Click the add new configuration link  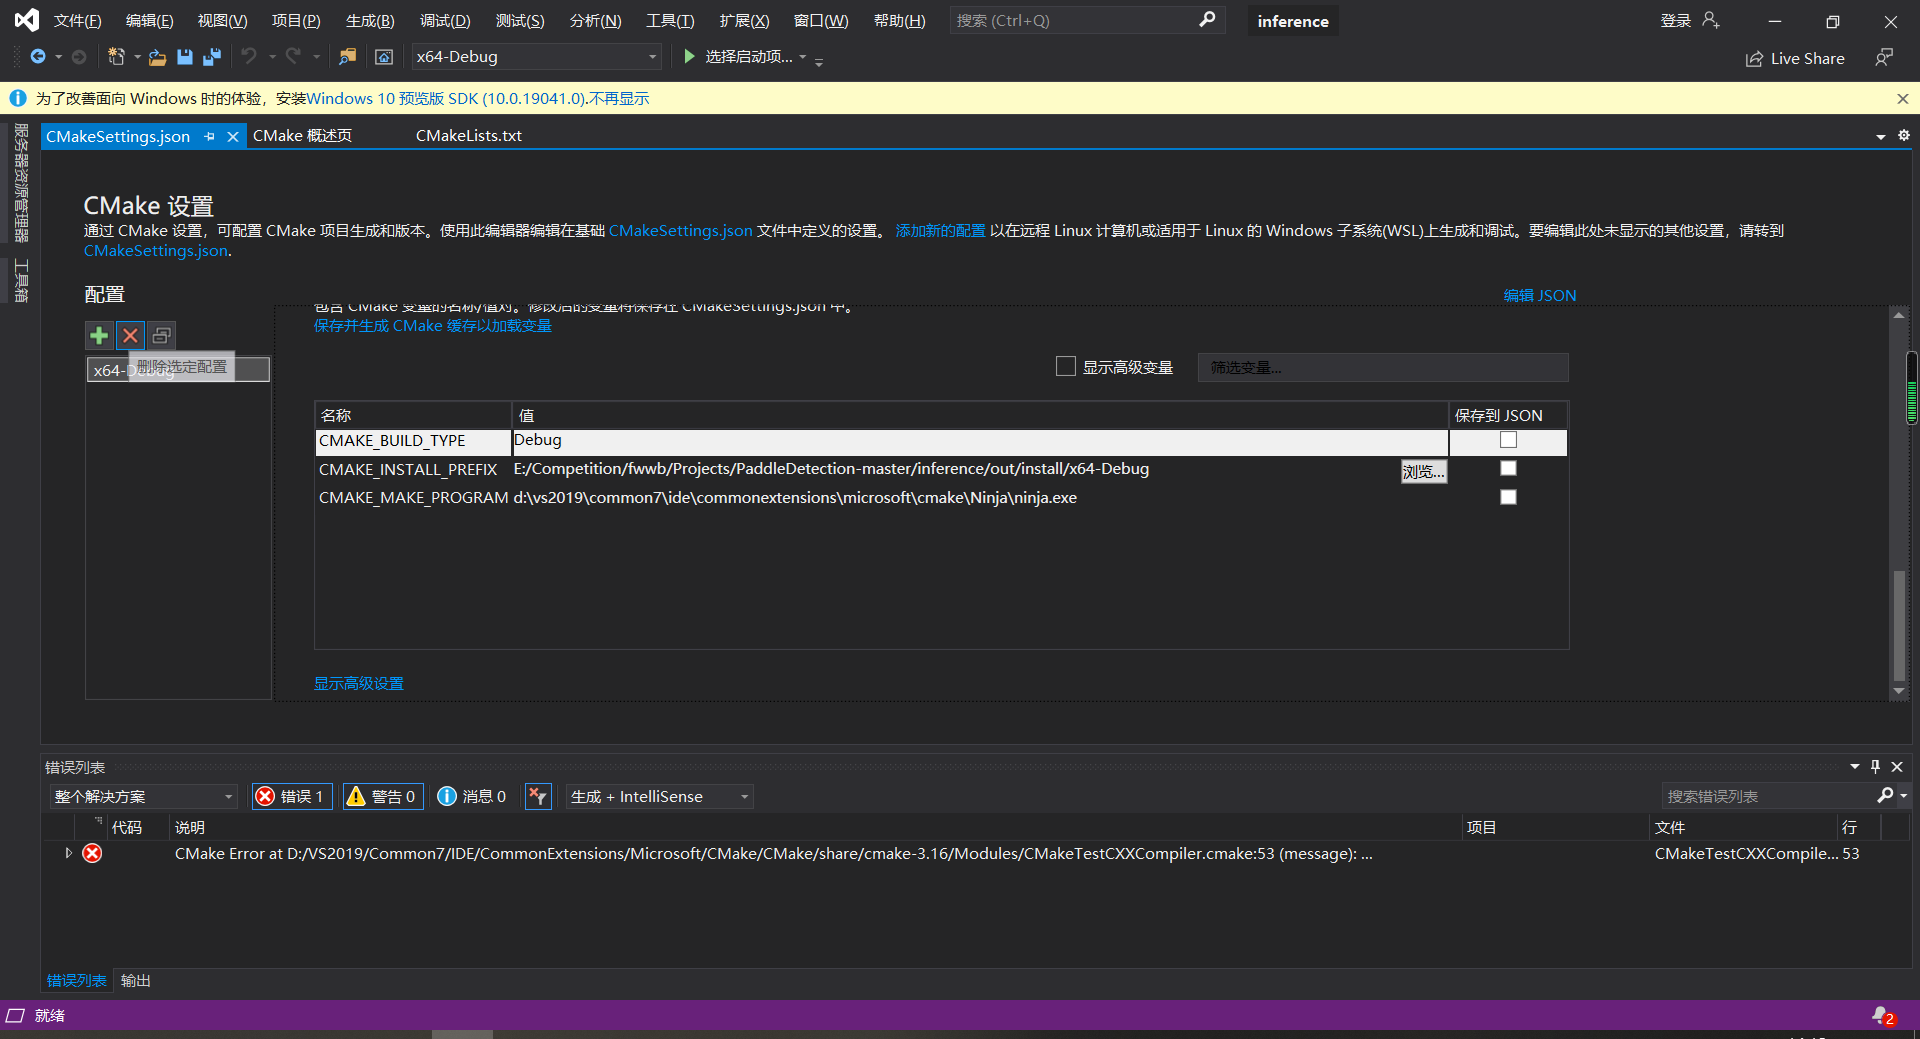coord(940,230)
